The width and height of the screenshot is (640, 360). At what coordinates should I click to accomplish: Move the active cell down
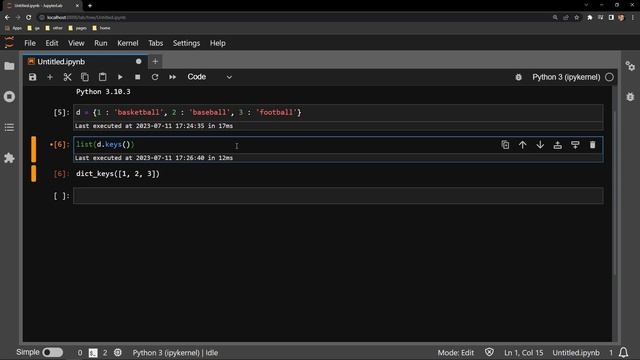(540, 145)
